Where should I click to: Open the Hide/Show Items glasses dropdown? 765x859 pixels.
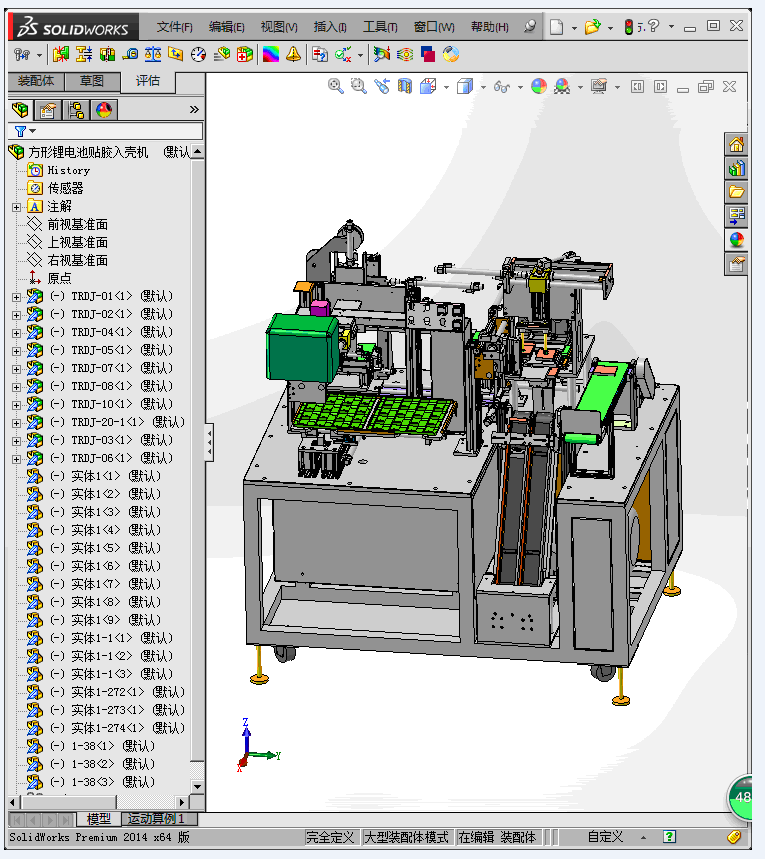tap(519, 87)
